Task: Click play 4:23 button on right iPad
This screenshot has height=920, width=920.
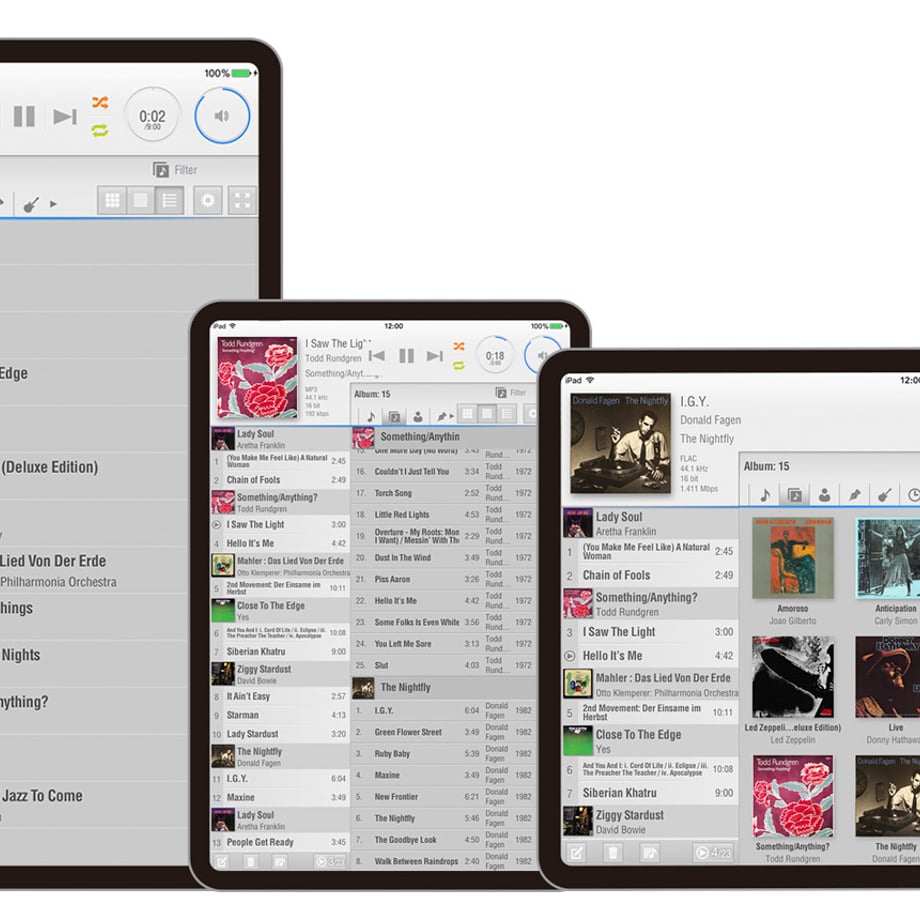Action: tap(713, 853)
